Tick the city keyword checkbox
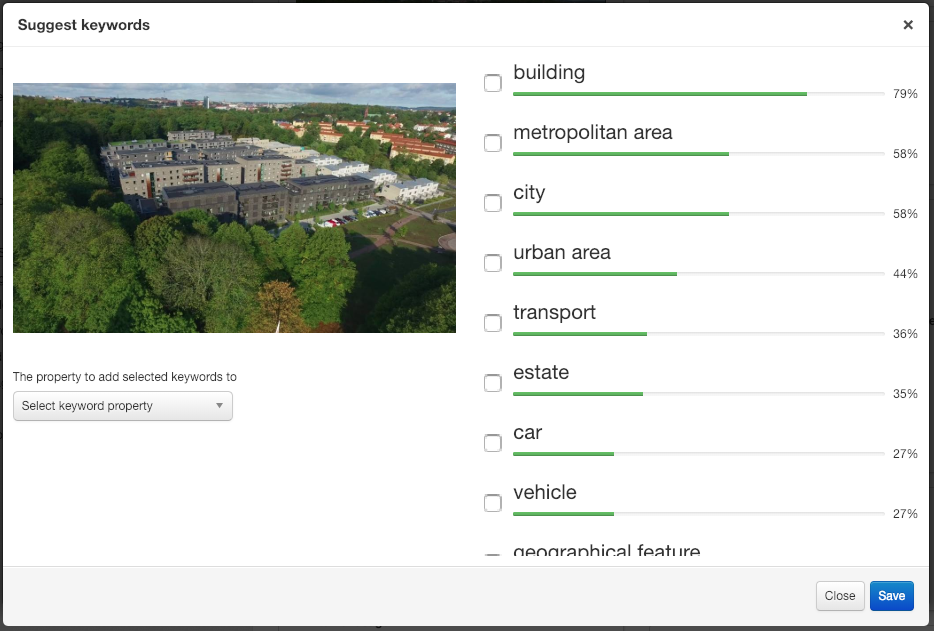This screenshot has height=631, width=934. pos(493,203)
